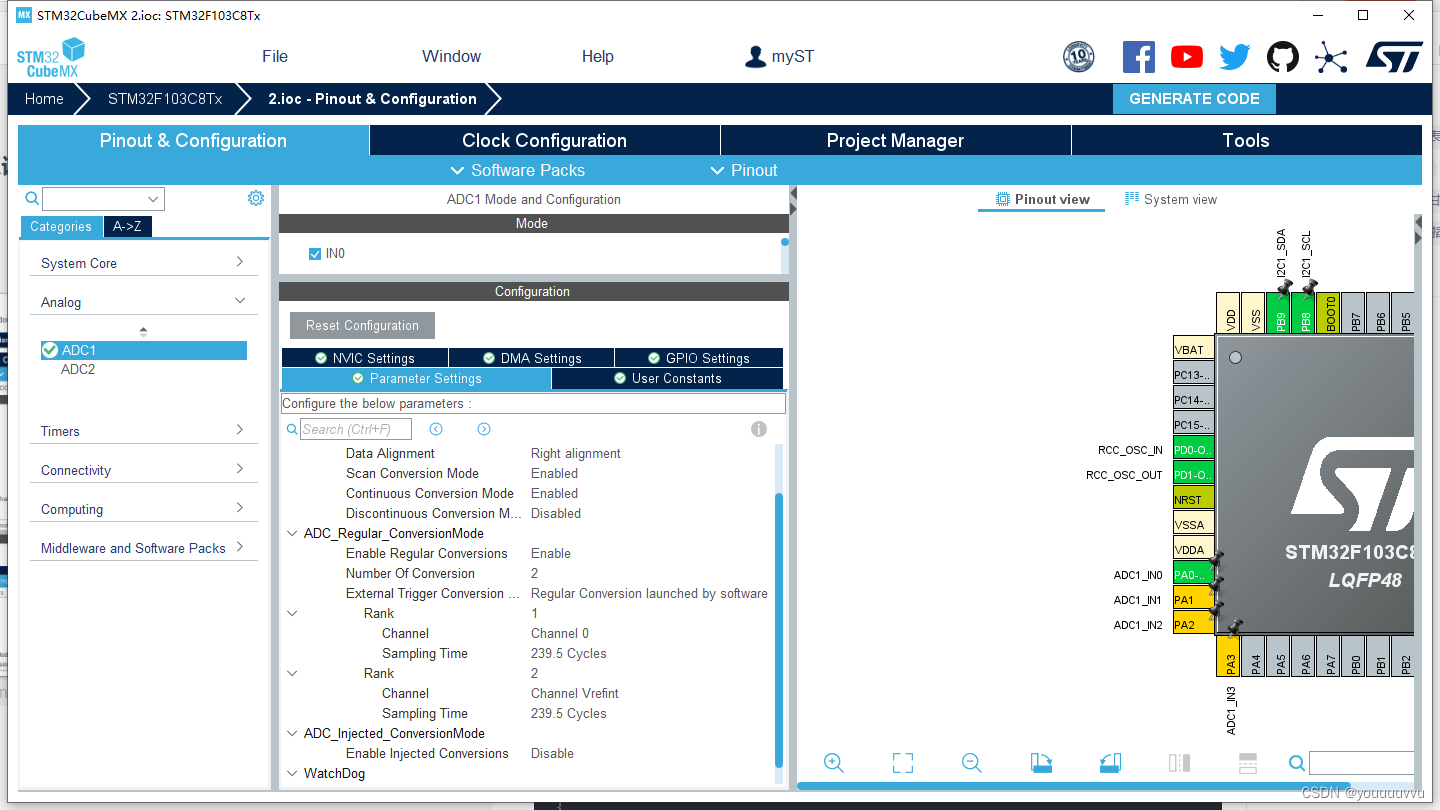Show parameter info icon
Viewport: 1440px width, 810px height.
tap(759, 429)
